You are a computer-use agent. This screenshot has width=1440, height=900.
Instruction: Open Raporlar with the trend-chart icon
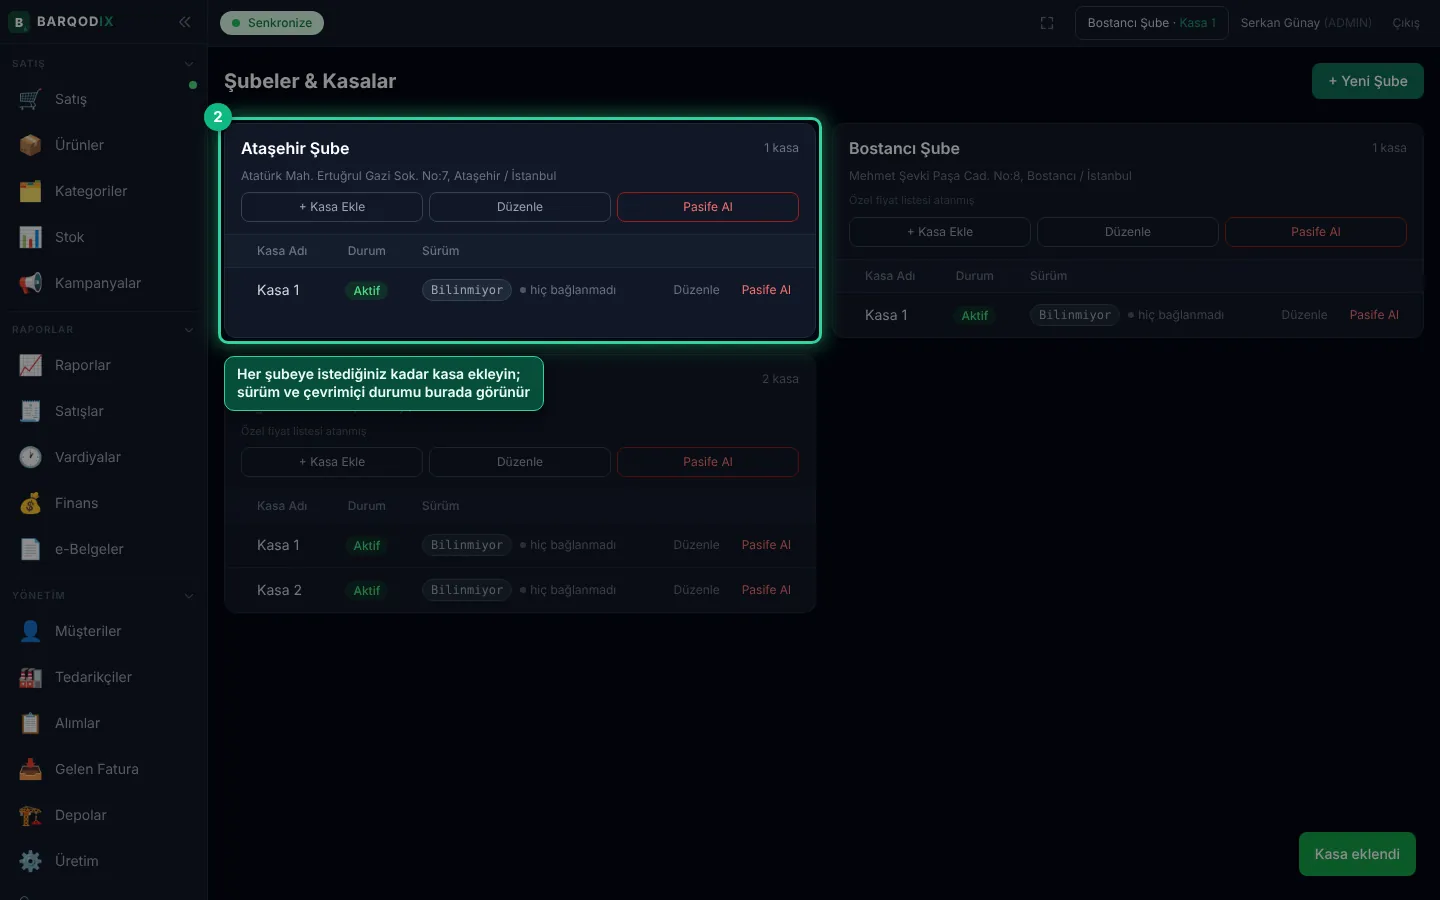pos(30,365)
